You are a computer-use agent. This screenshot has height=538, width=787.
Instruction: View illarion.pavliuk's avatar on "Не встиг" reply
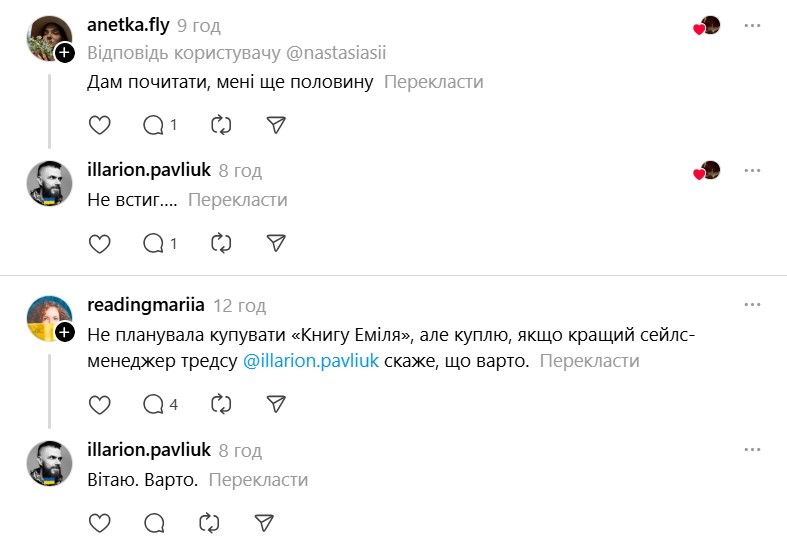pos(49,183)
